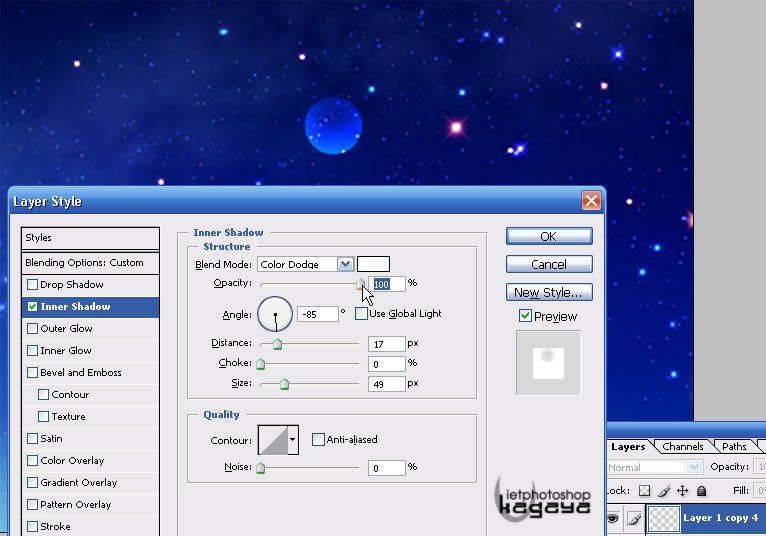The image size is (766, 536).
Task: Click the Opacity slider handle
Action: point(360,284)
